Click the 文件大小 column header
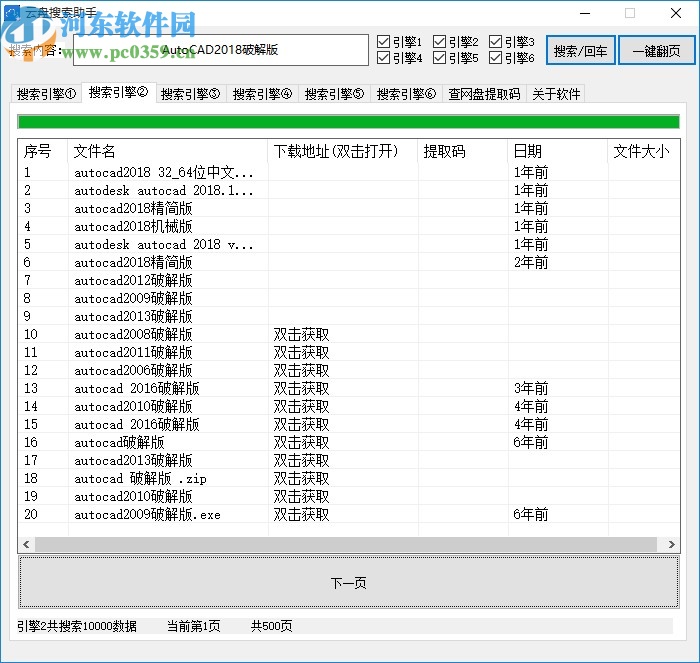Image resolution: width=700 pixels, height=663 pixels. (x=644, y=151)
